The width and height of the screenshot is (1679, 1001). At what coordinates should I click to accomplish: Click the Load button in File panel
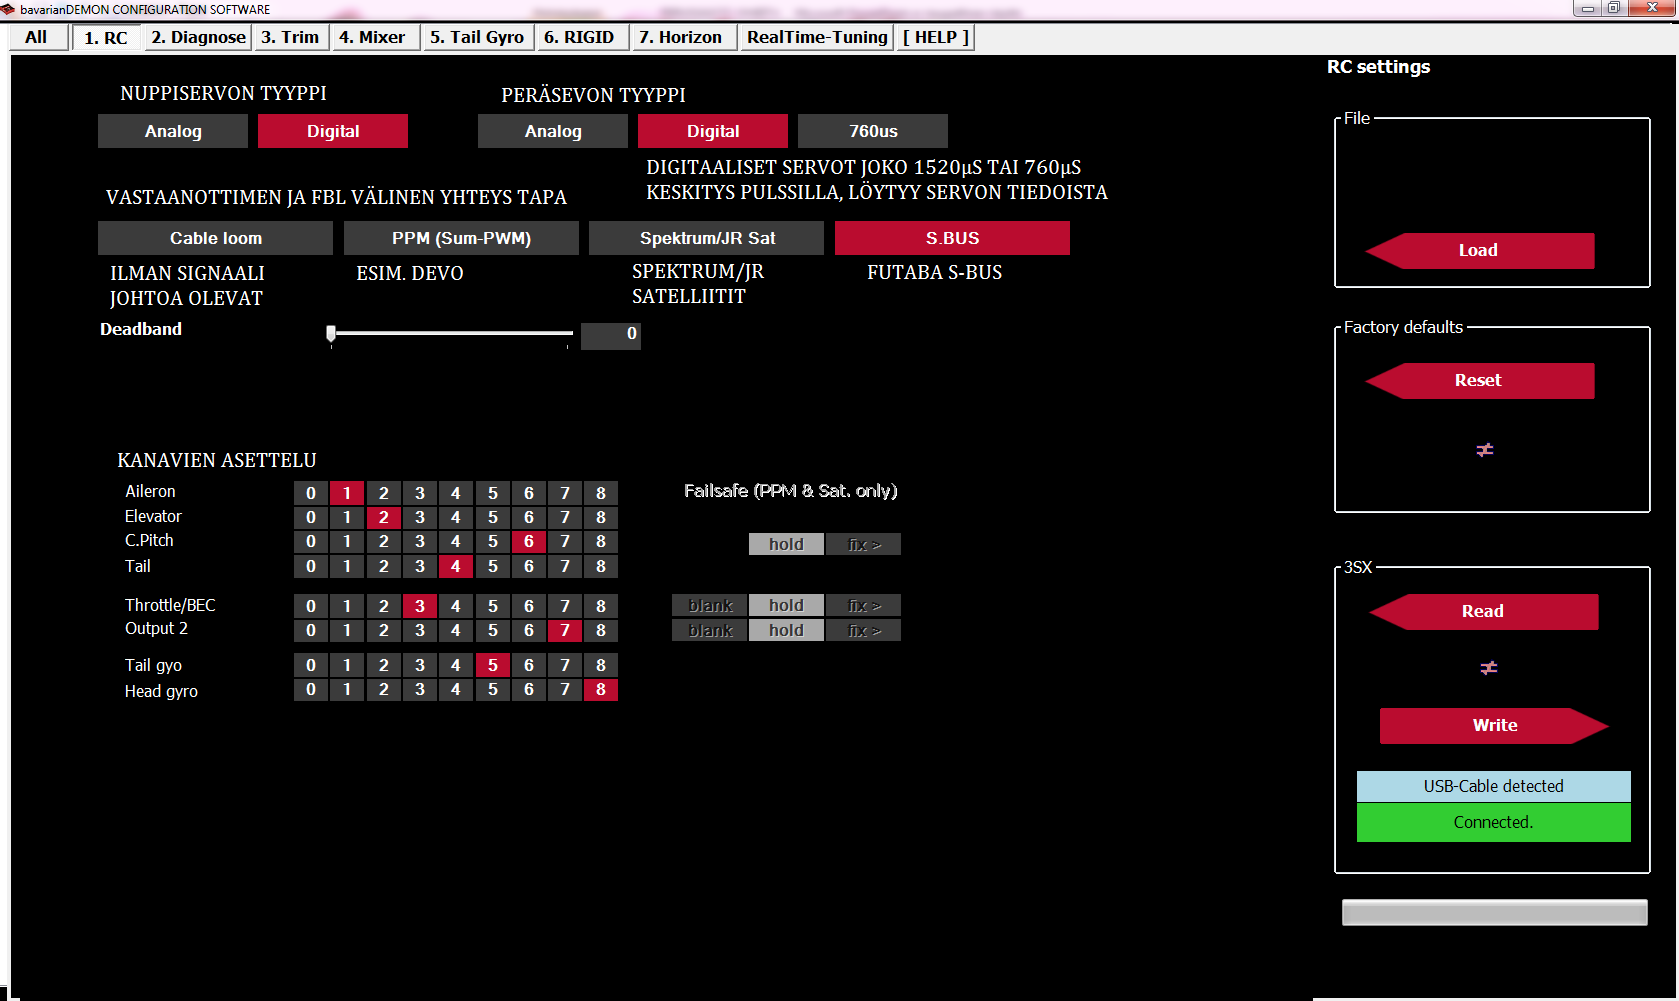point(1479,251)
